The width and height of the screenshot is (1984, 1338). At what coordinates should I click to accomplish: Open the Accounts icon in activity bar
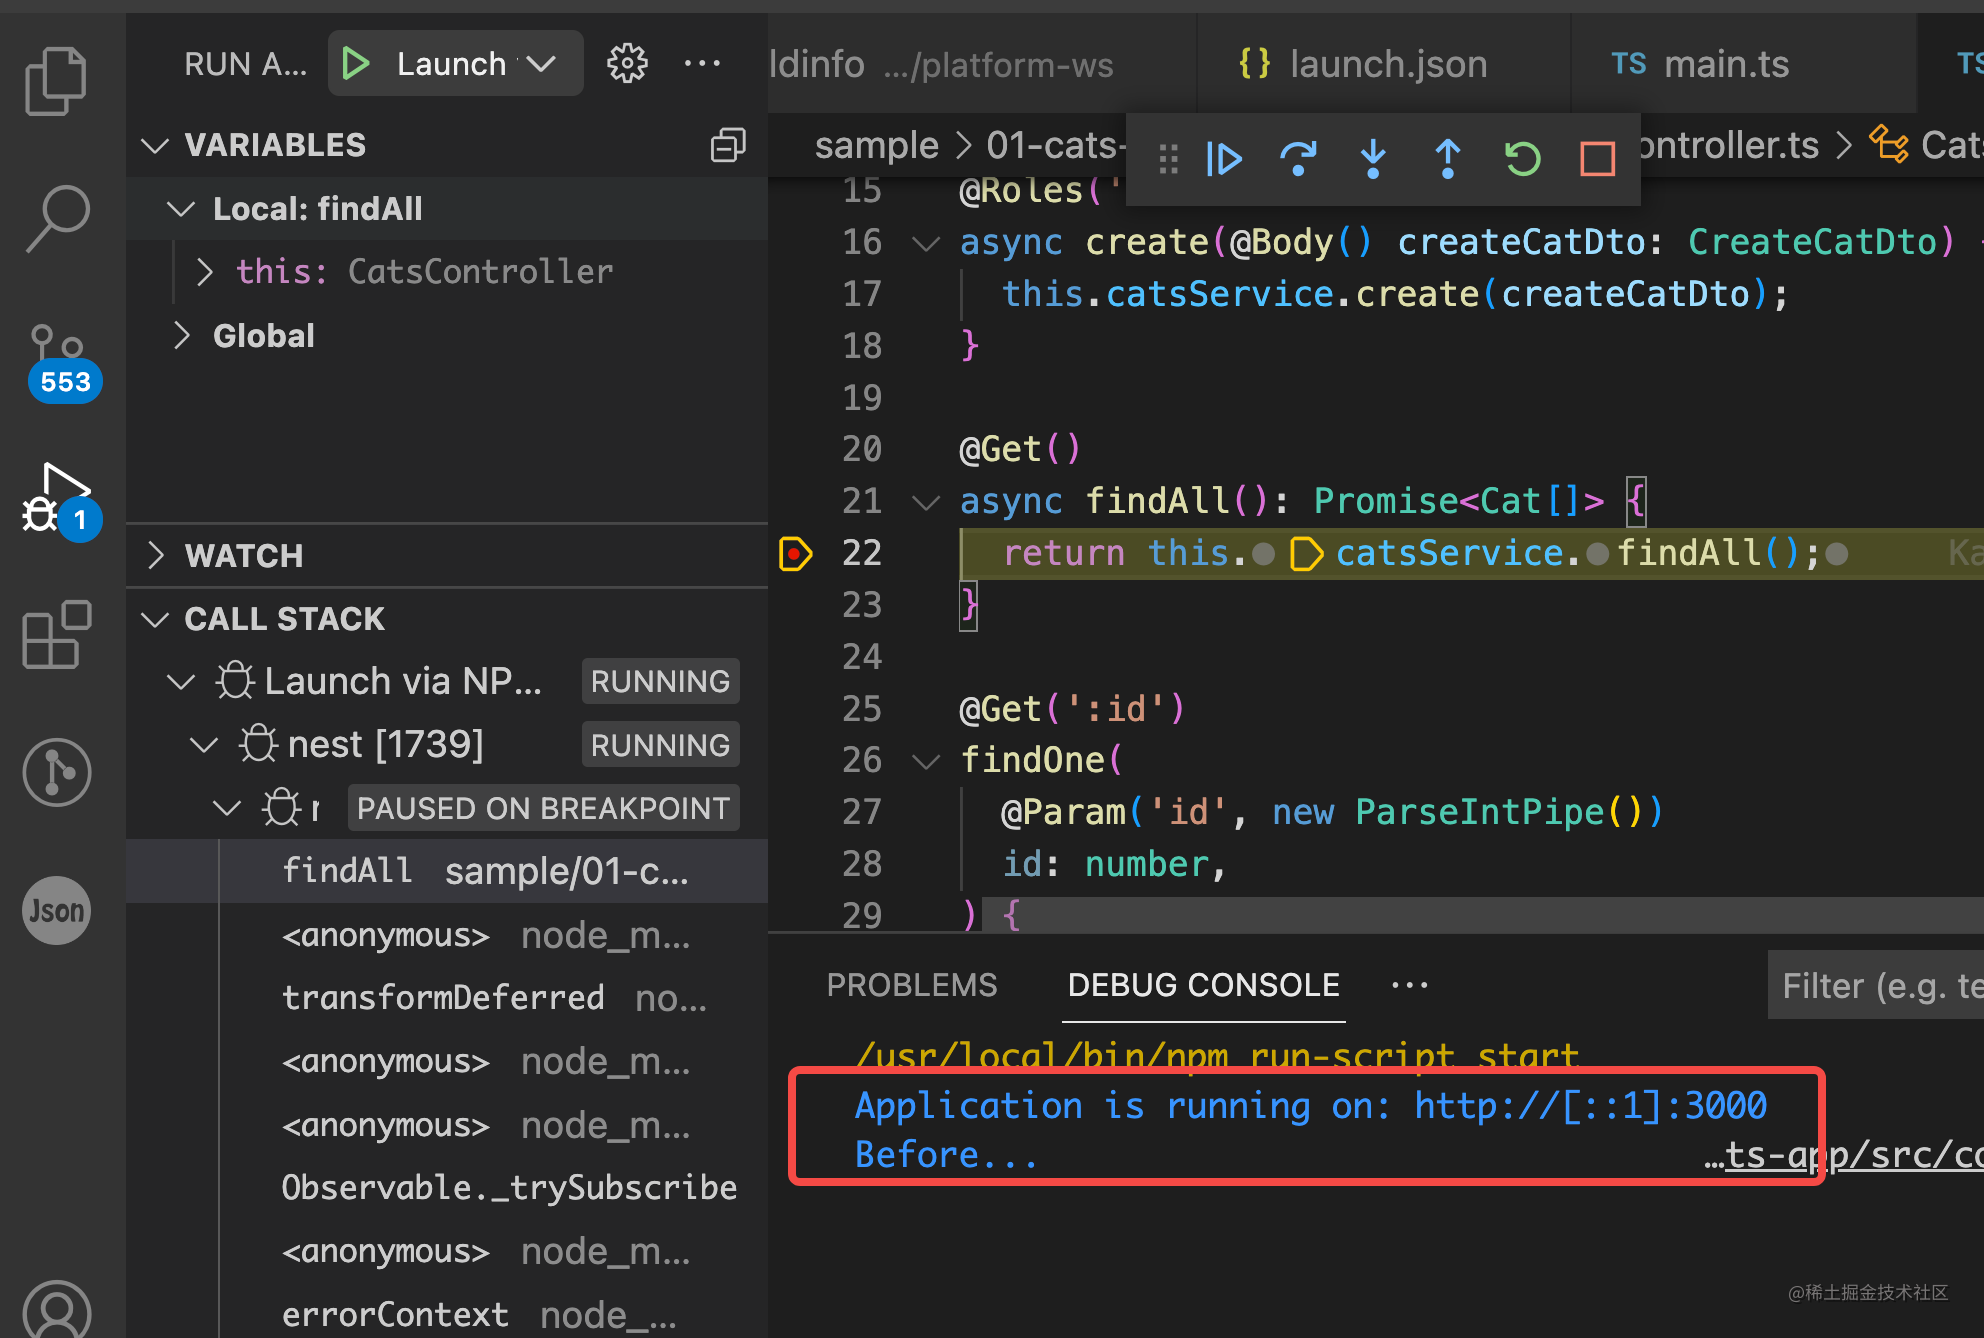[x=57, y=1310]
